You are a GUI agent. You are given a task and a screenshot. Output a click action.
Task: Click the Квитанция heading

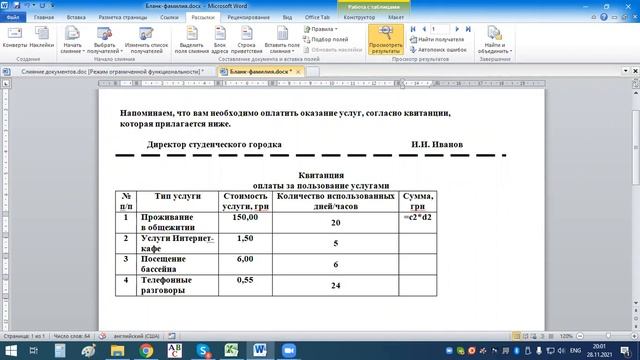pyautogui.click(x=321, y=175)
